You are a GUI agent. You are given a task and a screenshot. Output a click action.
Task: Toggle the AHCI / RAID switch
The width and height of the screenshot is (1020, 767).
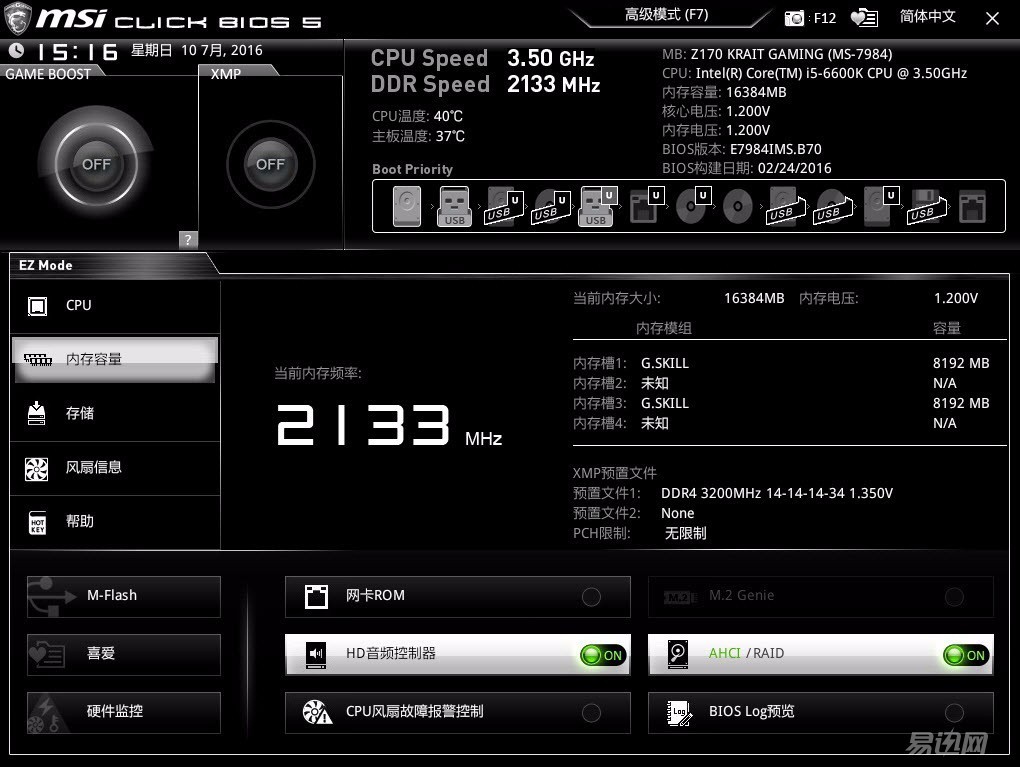[966, 655]
